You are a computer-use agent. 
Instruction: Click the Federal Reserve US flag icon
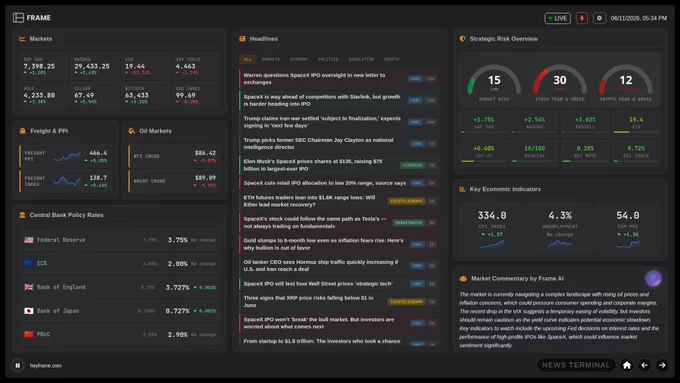coord(29,240)
